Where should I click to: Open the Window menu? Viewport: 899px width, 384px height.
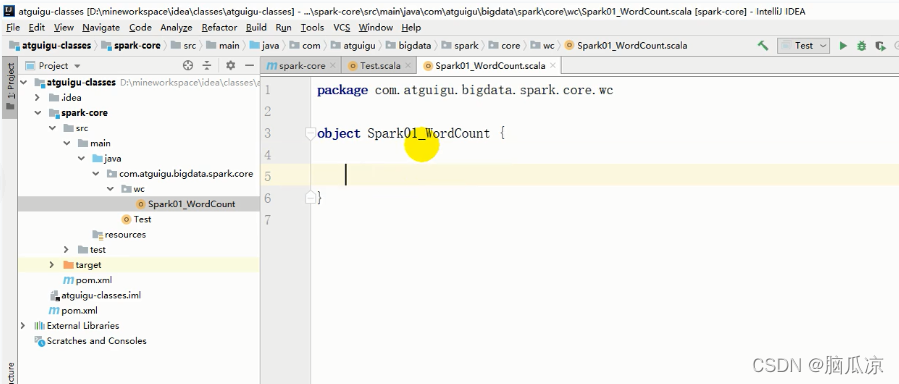tap(376, 28)
